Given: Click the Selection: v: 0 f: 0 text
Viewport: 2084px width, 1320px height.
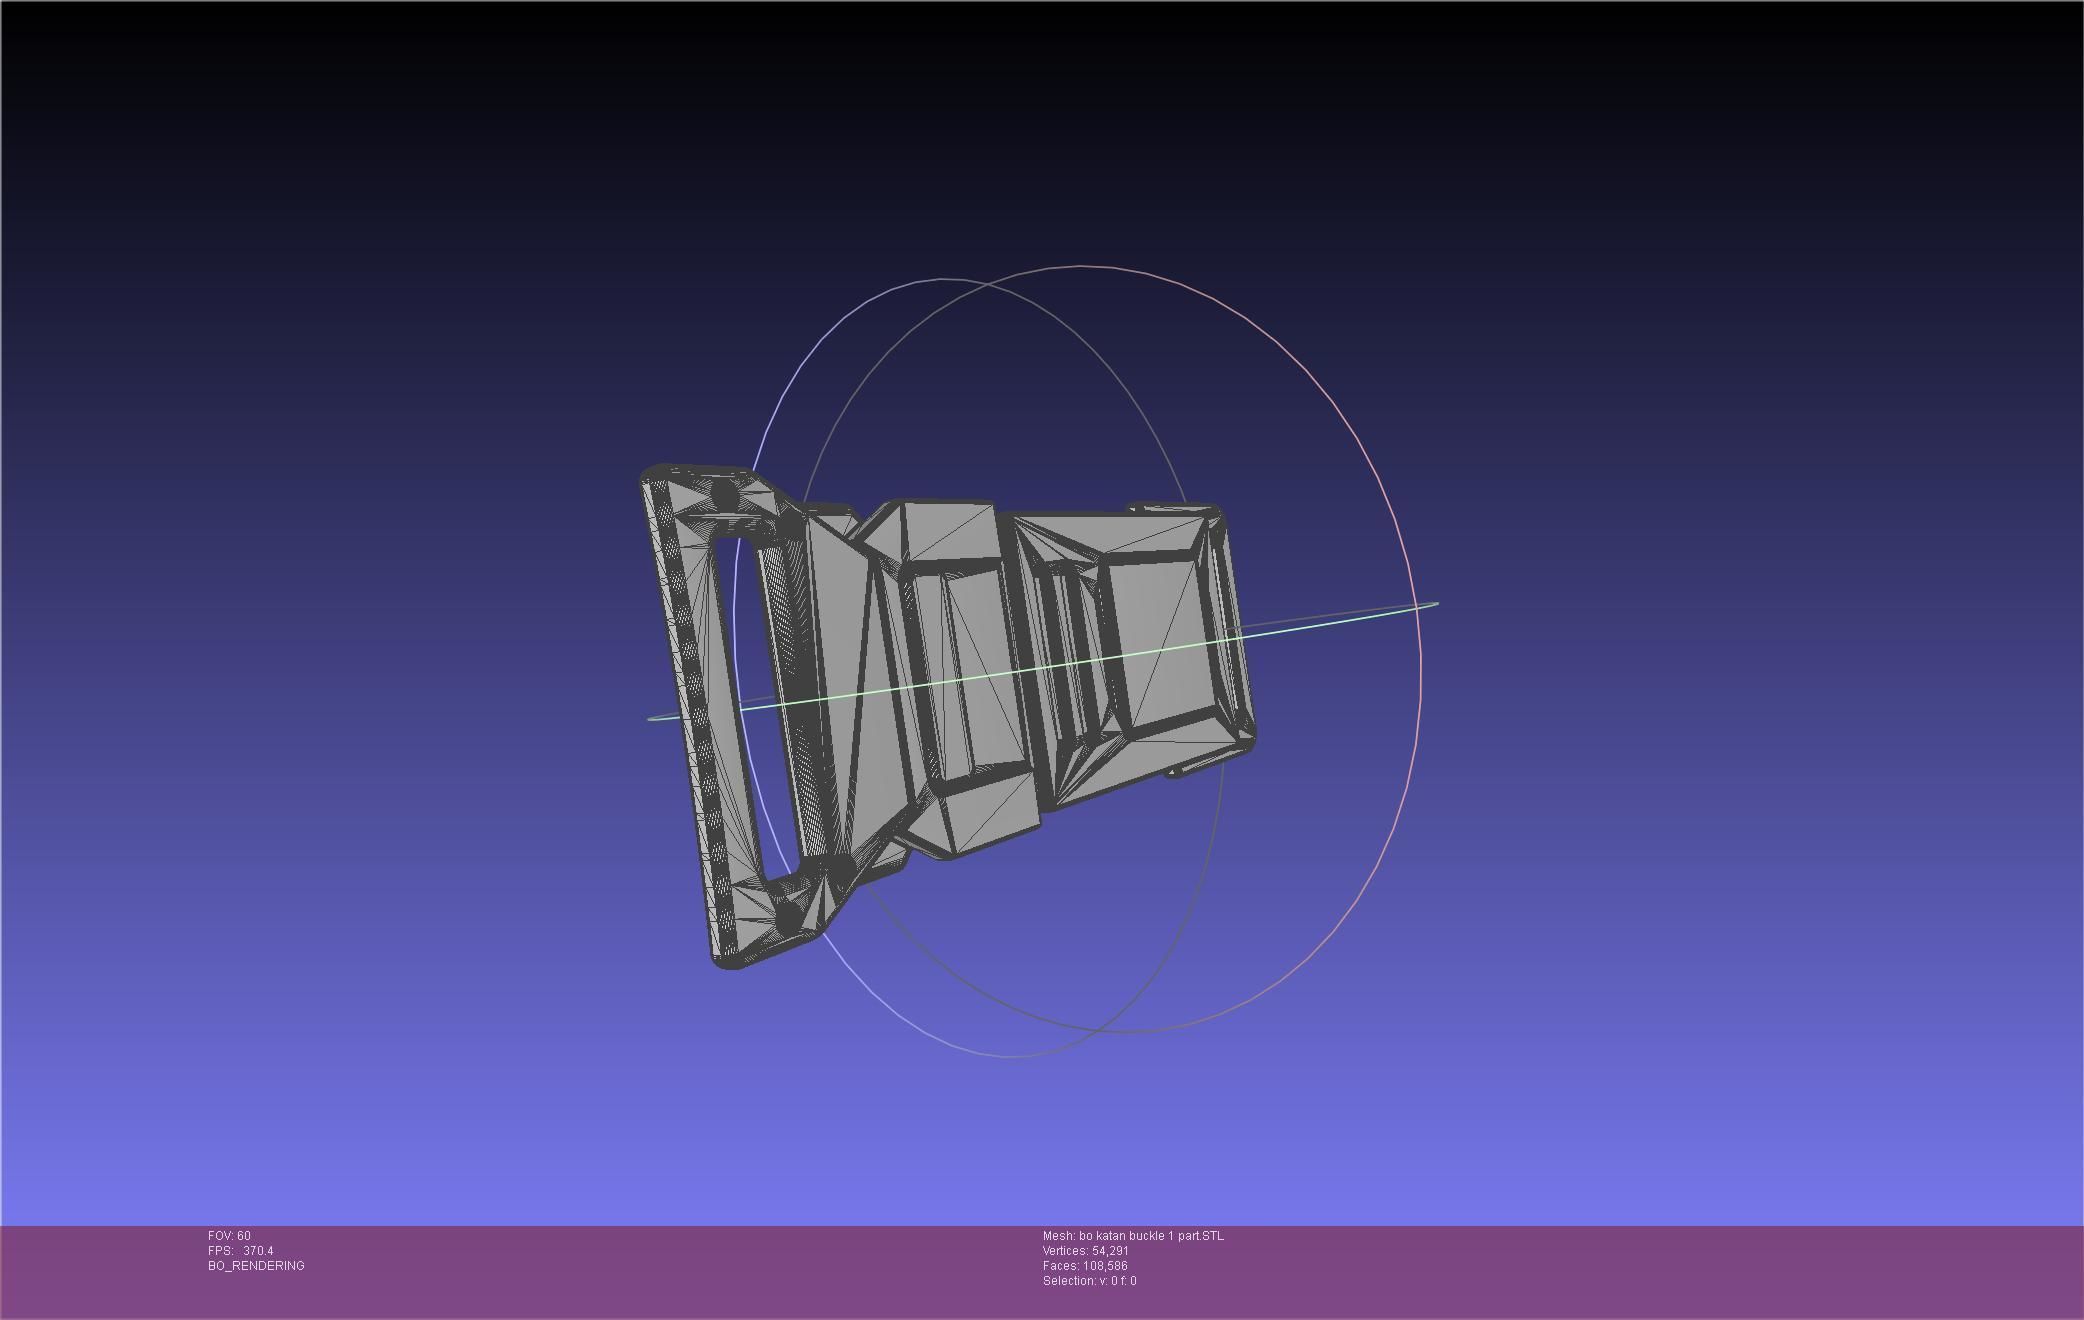Looking at the screenshot, I should (x=1089, y=1281).
